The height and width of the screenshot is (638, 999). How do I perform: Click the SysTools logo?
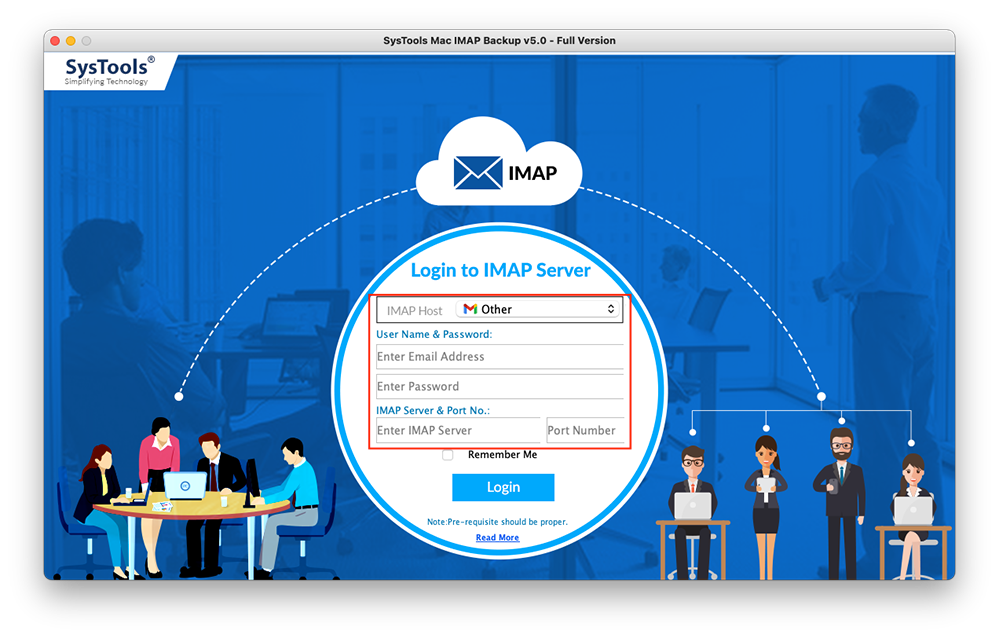click(108, 71)
